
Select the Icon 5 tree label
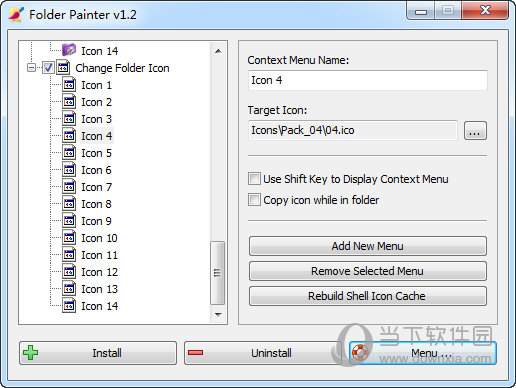point(96,153)
